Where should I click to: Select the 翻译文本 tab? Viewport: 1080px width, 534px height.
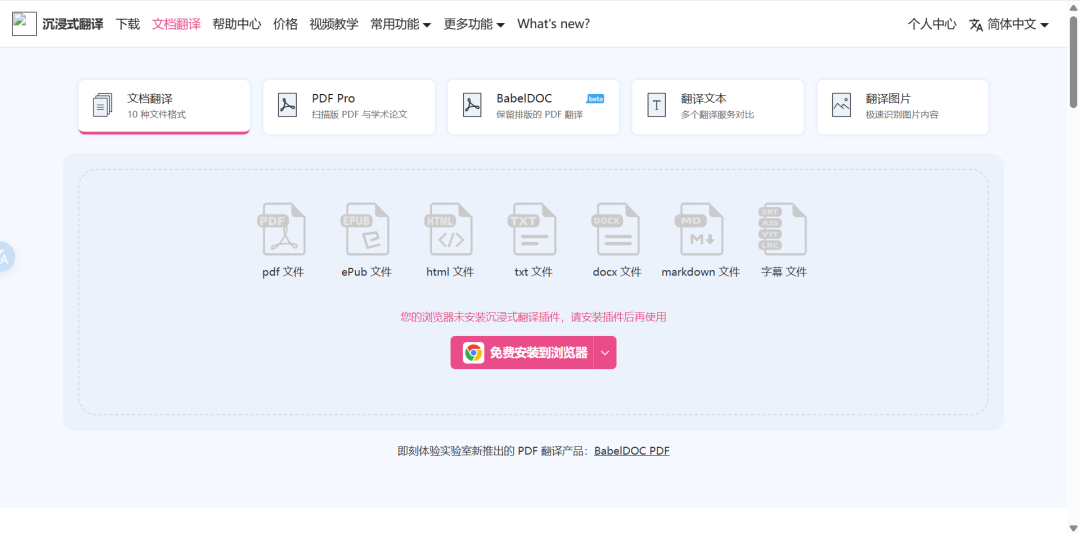click(x=717, y=106)
